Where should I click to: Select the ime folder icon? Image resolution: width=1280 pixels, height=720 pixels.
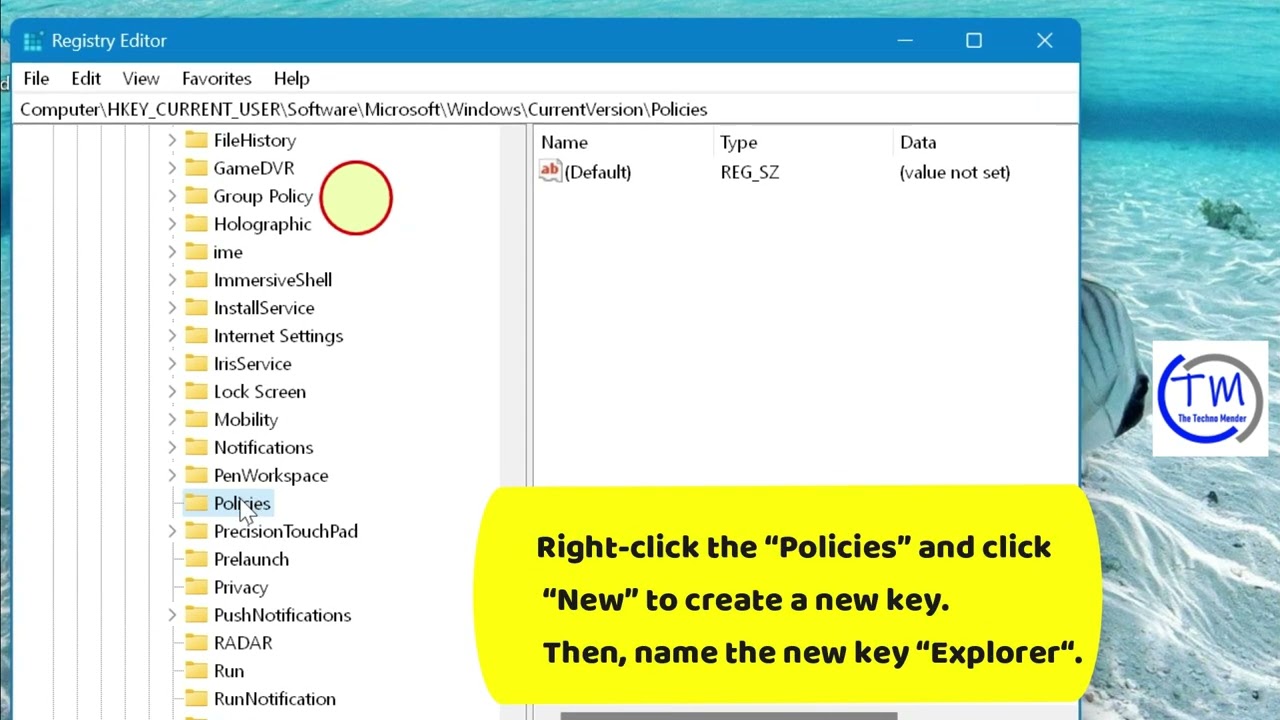196,252
